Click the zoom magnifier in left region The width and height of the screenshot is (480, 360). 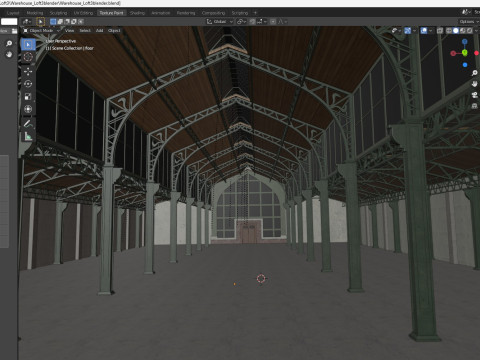click(9, 43)
